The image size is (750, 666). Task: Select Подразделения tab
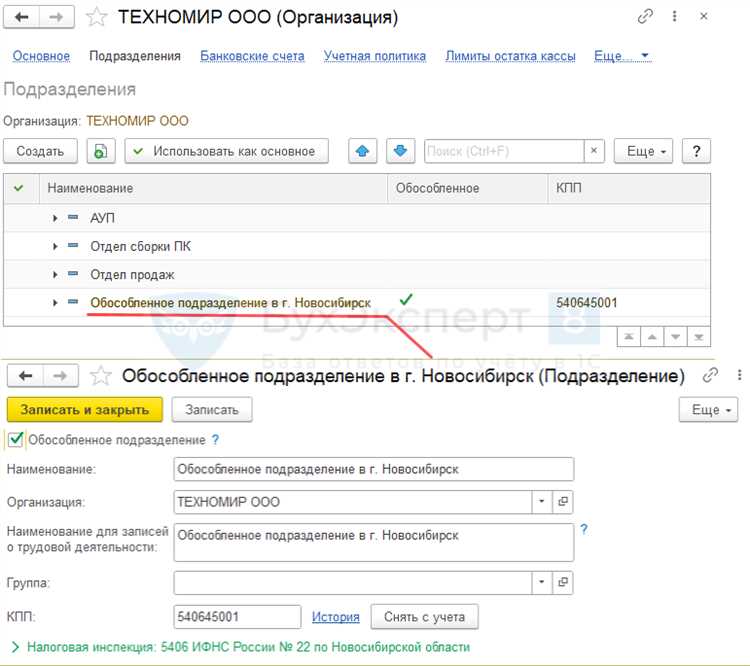tap(135, 56)
